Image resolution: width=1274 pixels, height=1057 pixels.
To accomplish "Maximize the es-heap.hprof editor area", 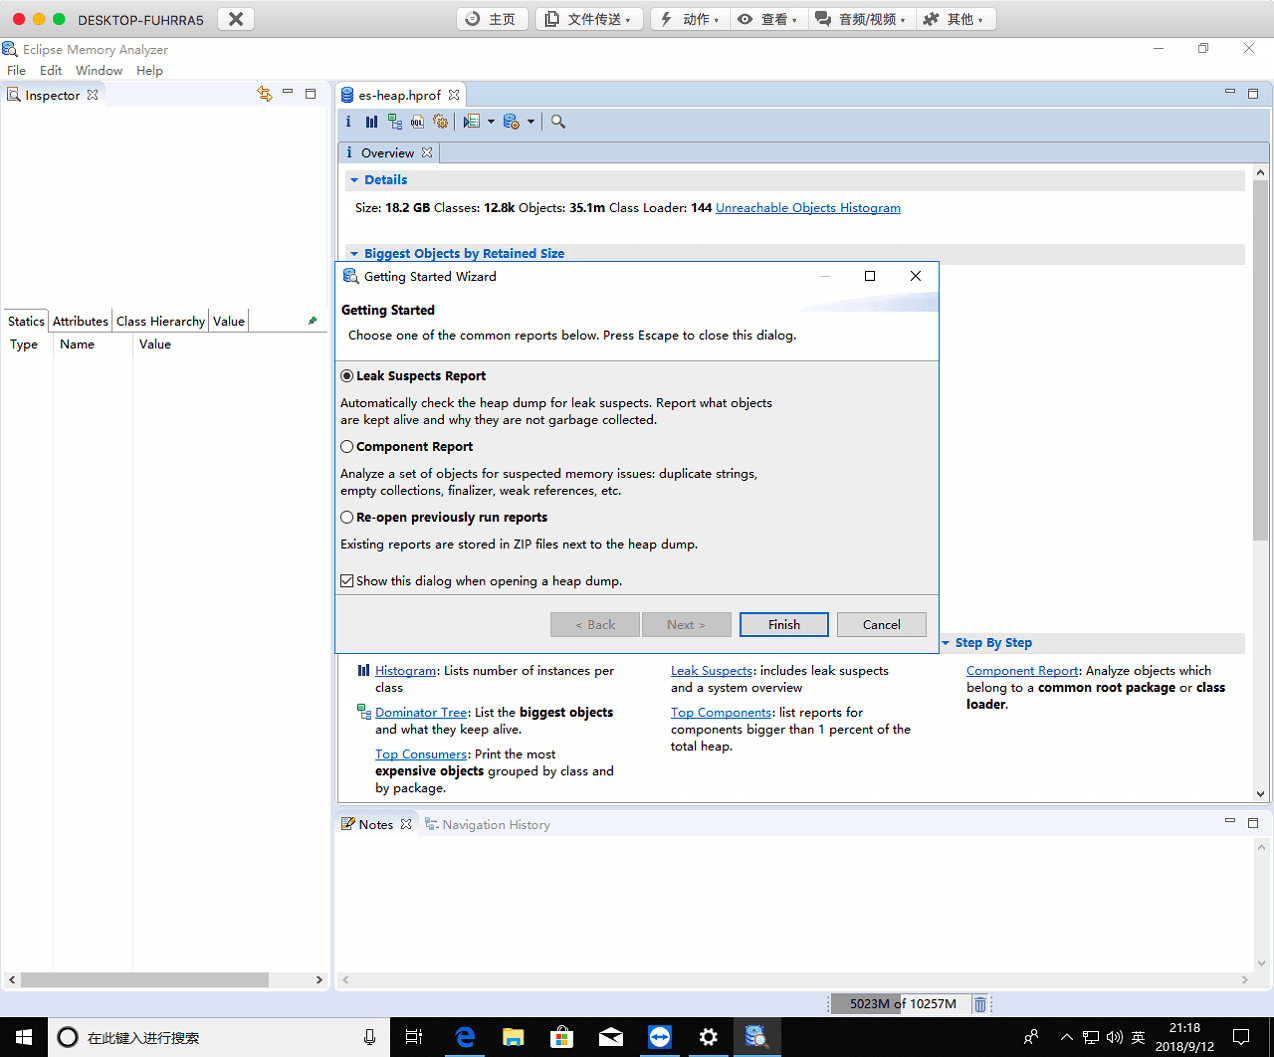I will coord(1253,93).
